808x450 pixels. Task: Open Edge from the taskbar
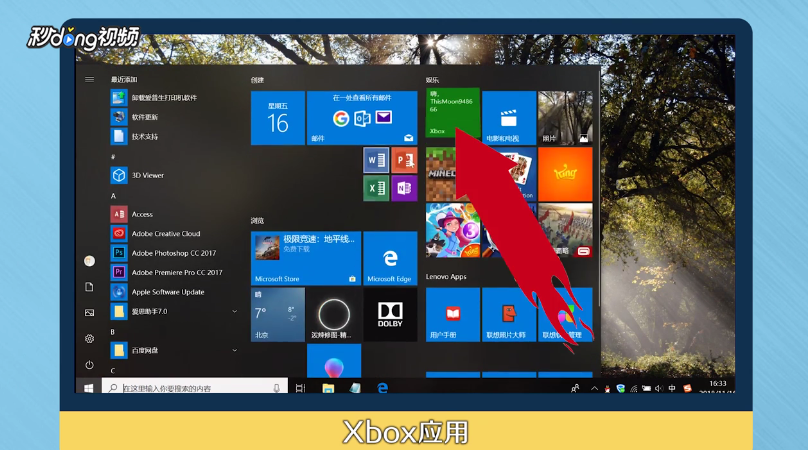(382, 388)
